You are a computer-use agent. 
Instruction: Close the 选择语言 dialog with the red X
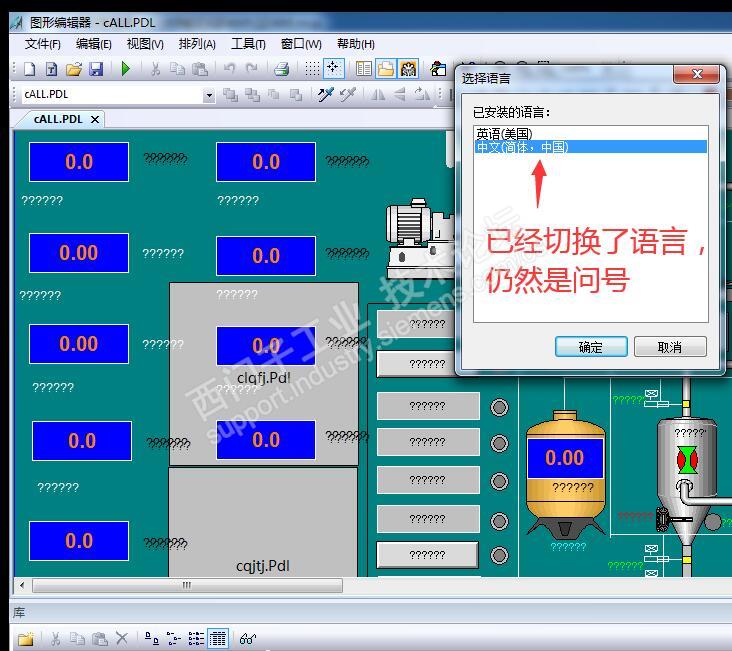coord(697,74)
